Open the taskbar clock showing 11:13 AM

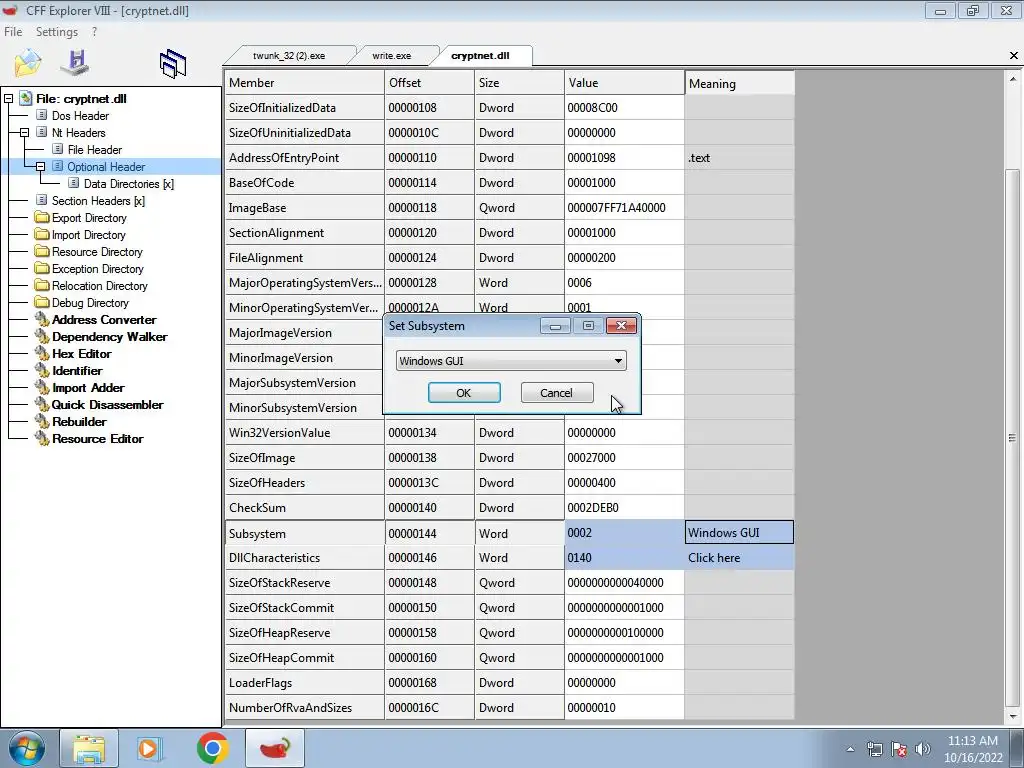tap(972, 749)
